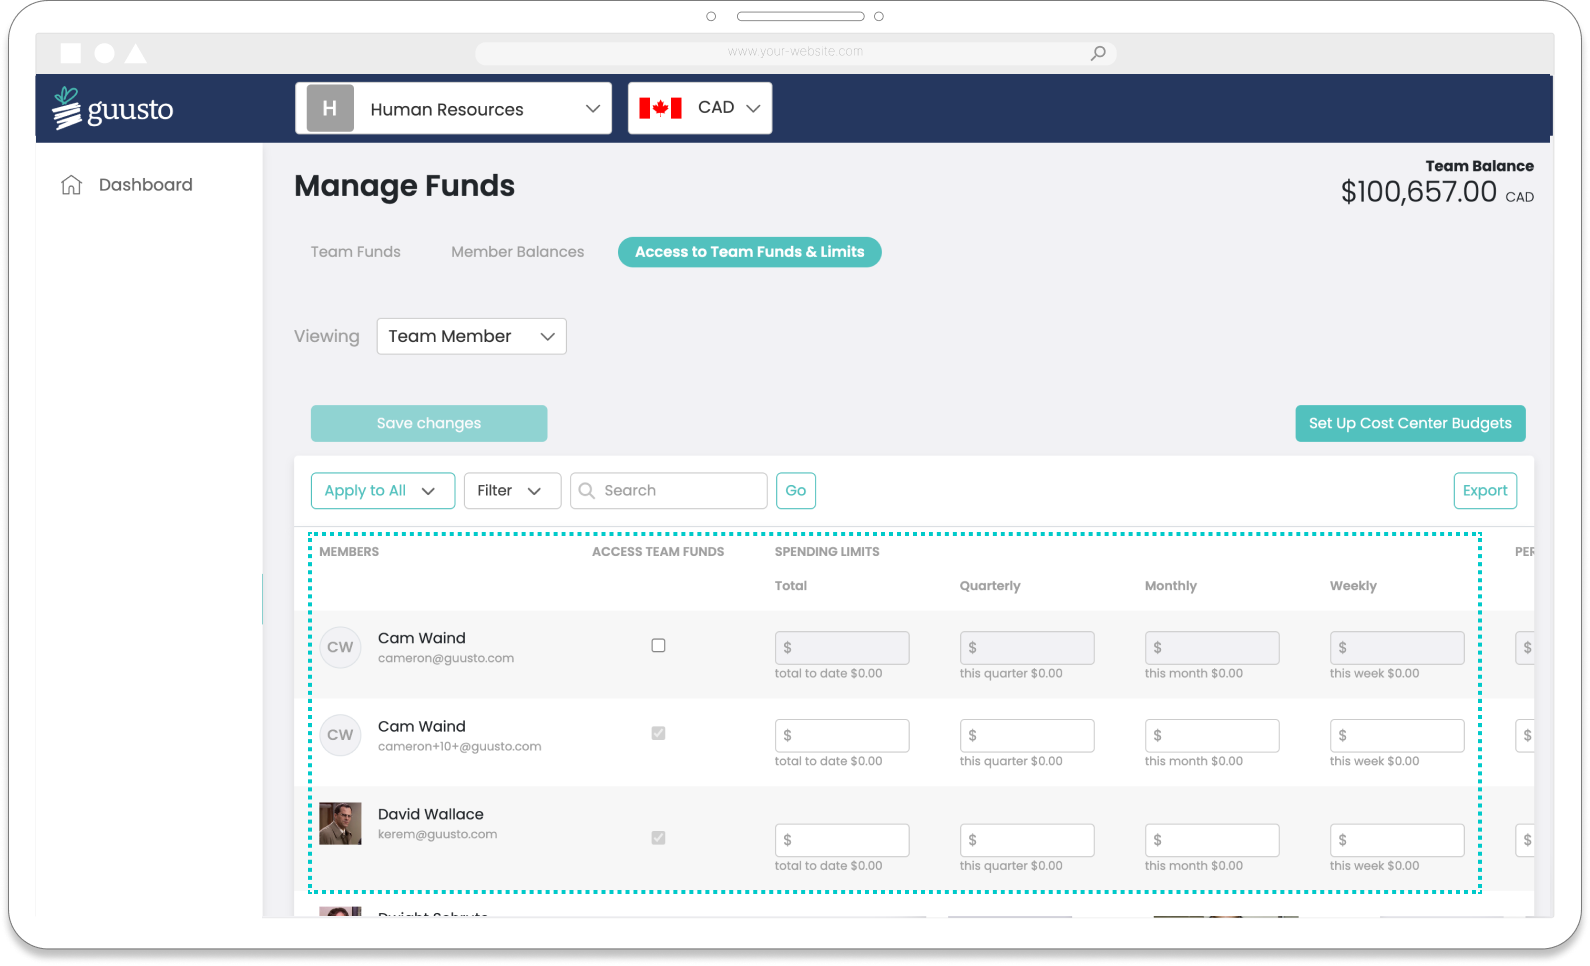Screen dimensions: 1590x966
Task: Click the magnifier icon in the address bar
Action: 1098,53
